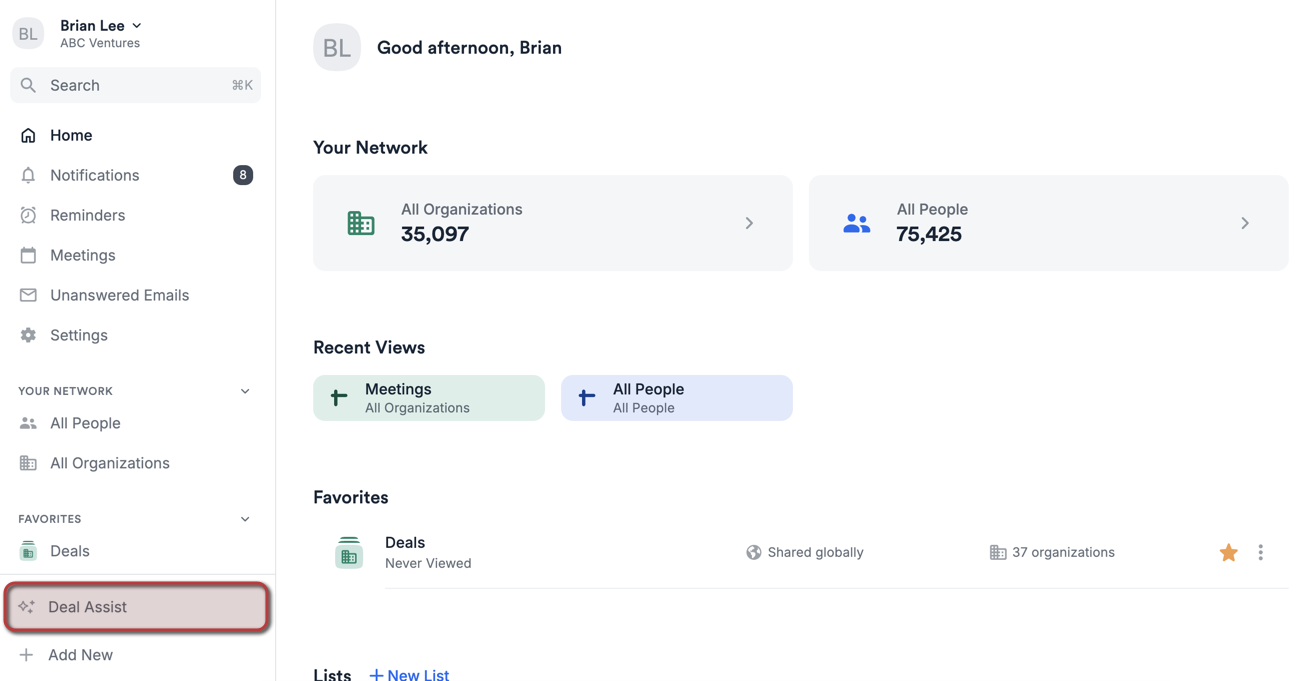
Task: Click the Notifications bell icon
Action: coord(28,175)
